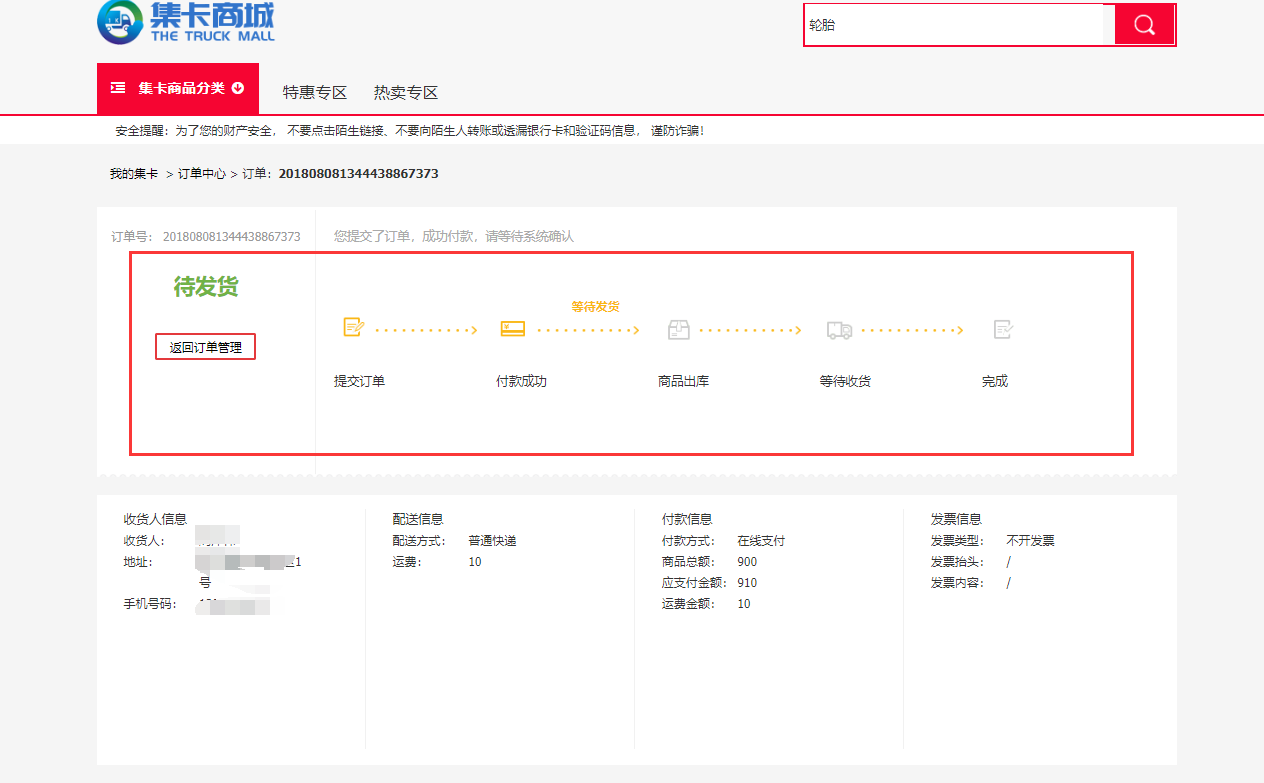Image resolution: width=1264 pixels, height=783 pixels.
Task: Click the goods outbound box icon
Action: [679, 329]
